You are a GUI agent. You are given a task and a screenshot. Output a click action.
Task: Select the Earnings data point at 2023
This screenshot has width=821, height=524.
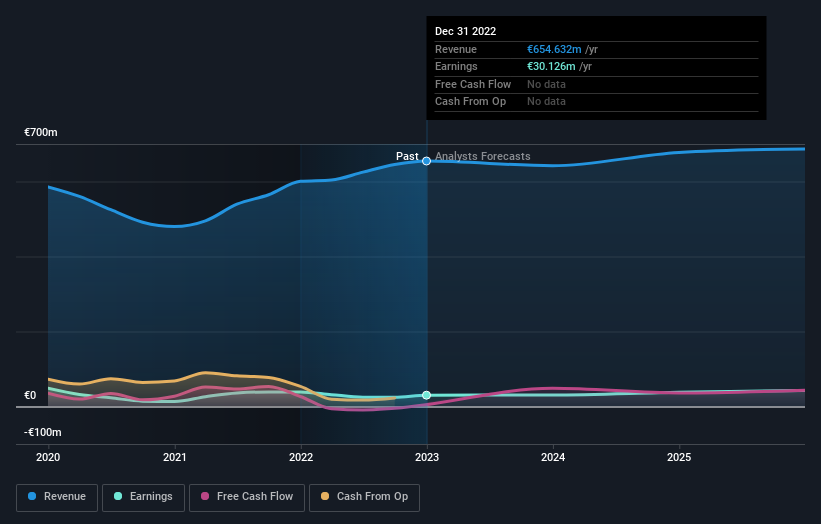[427, 395]
